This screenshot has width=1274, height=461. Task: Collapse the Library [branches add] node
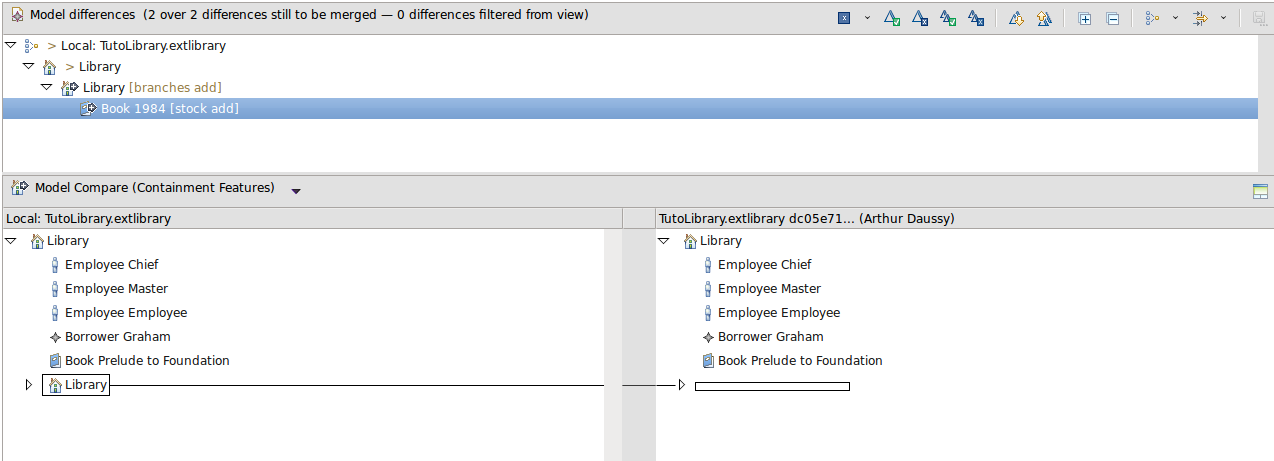point(47,88)
